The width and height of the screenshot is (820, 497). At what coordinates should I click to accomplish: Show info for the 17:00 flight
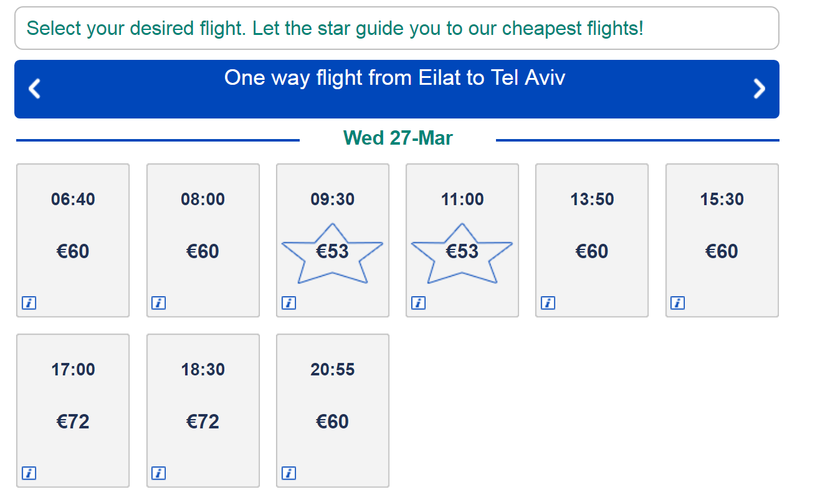29,473
